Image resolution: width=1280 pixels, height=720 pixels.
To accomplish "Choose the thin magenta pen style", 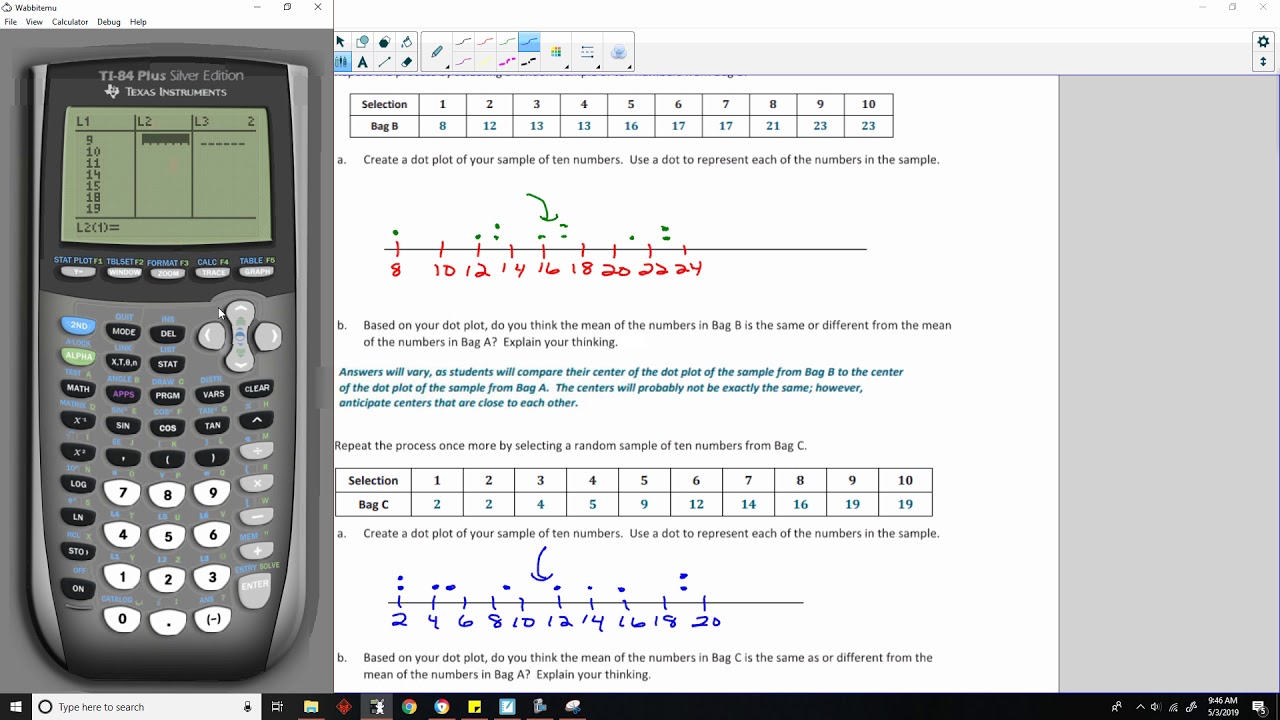I will 463,62.
